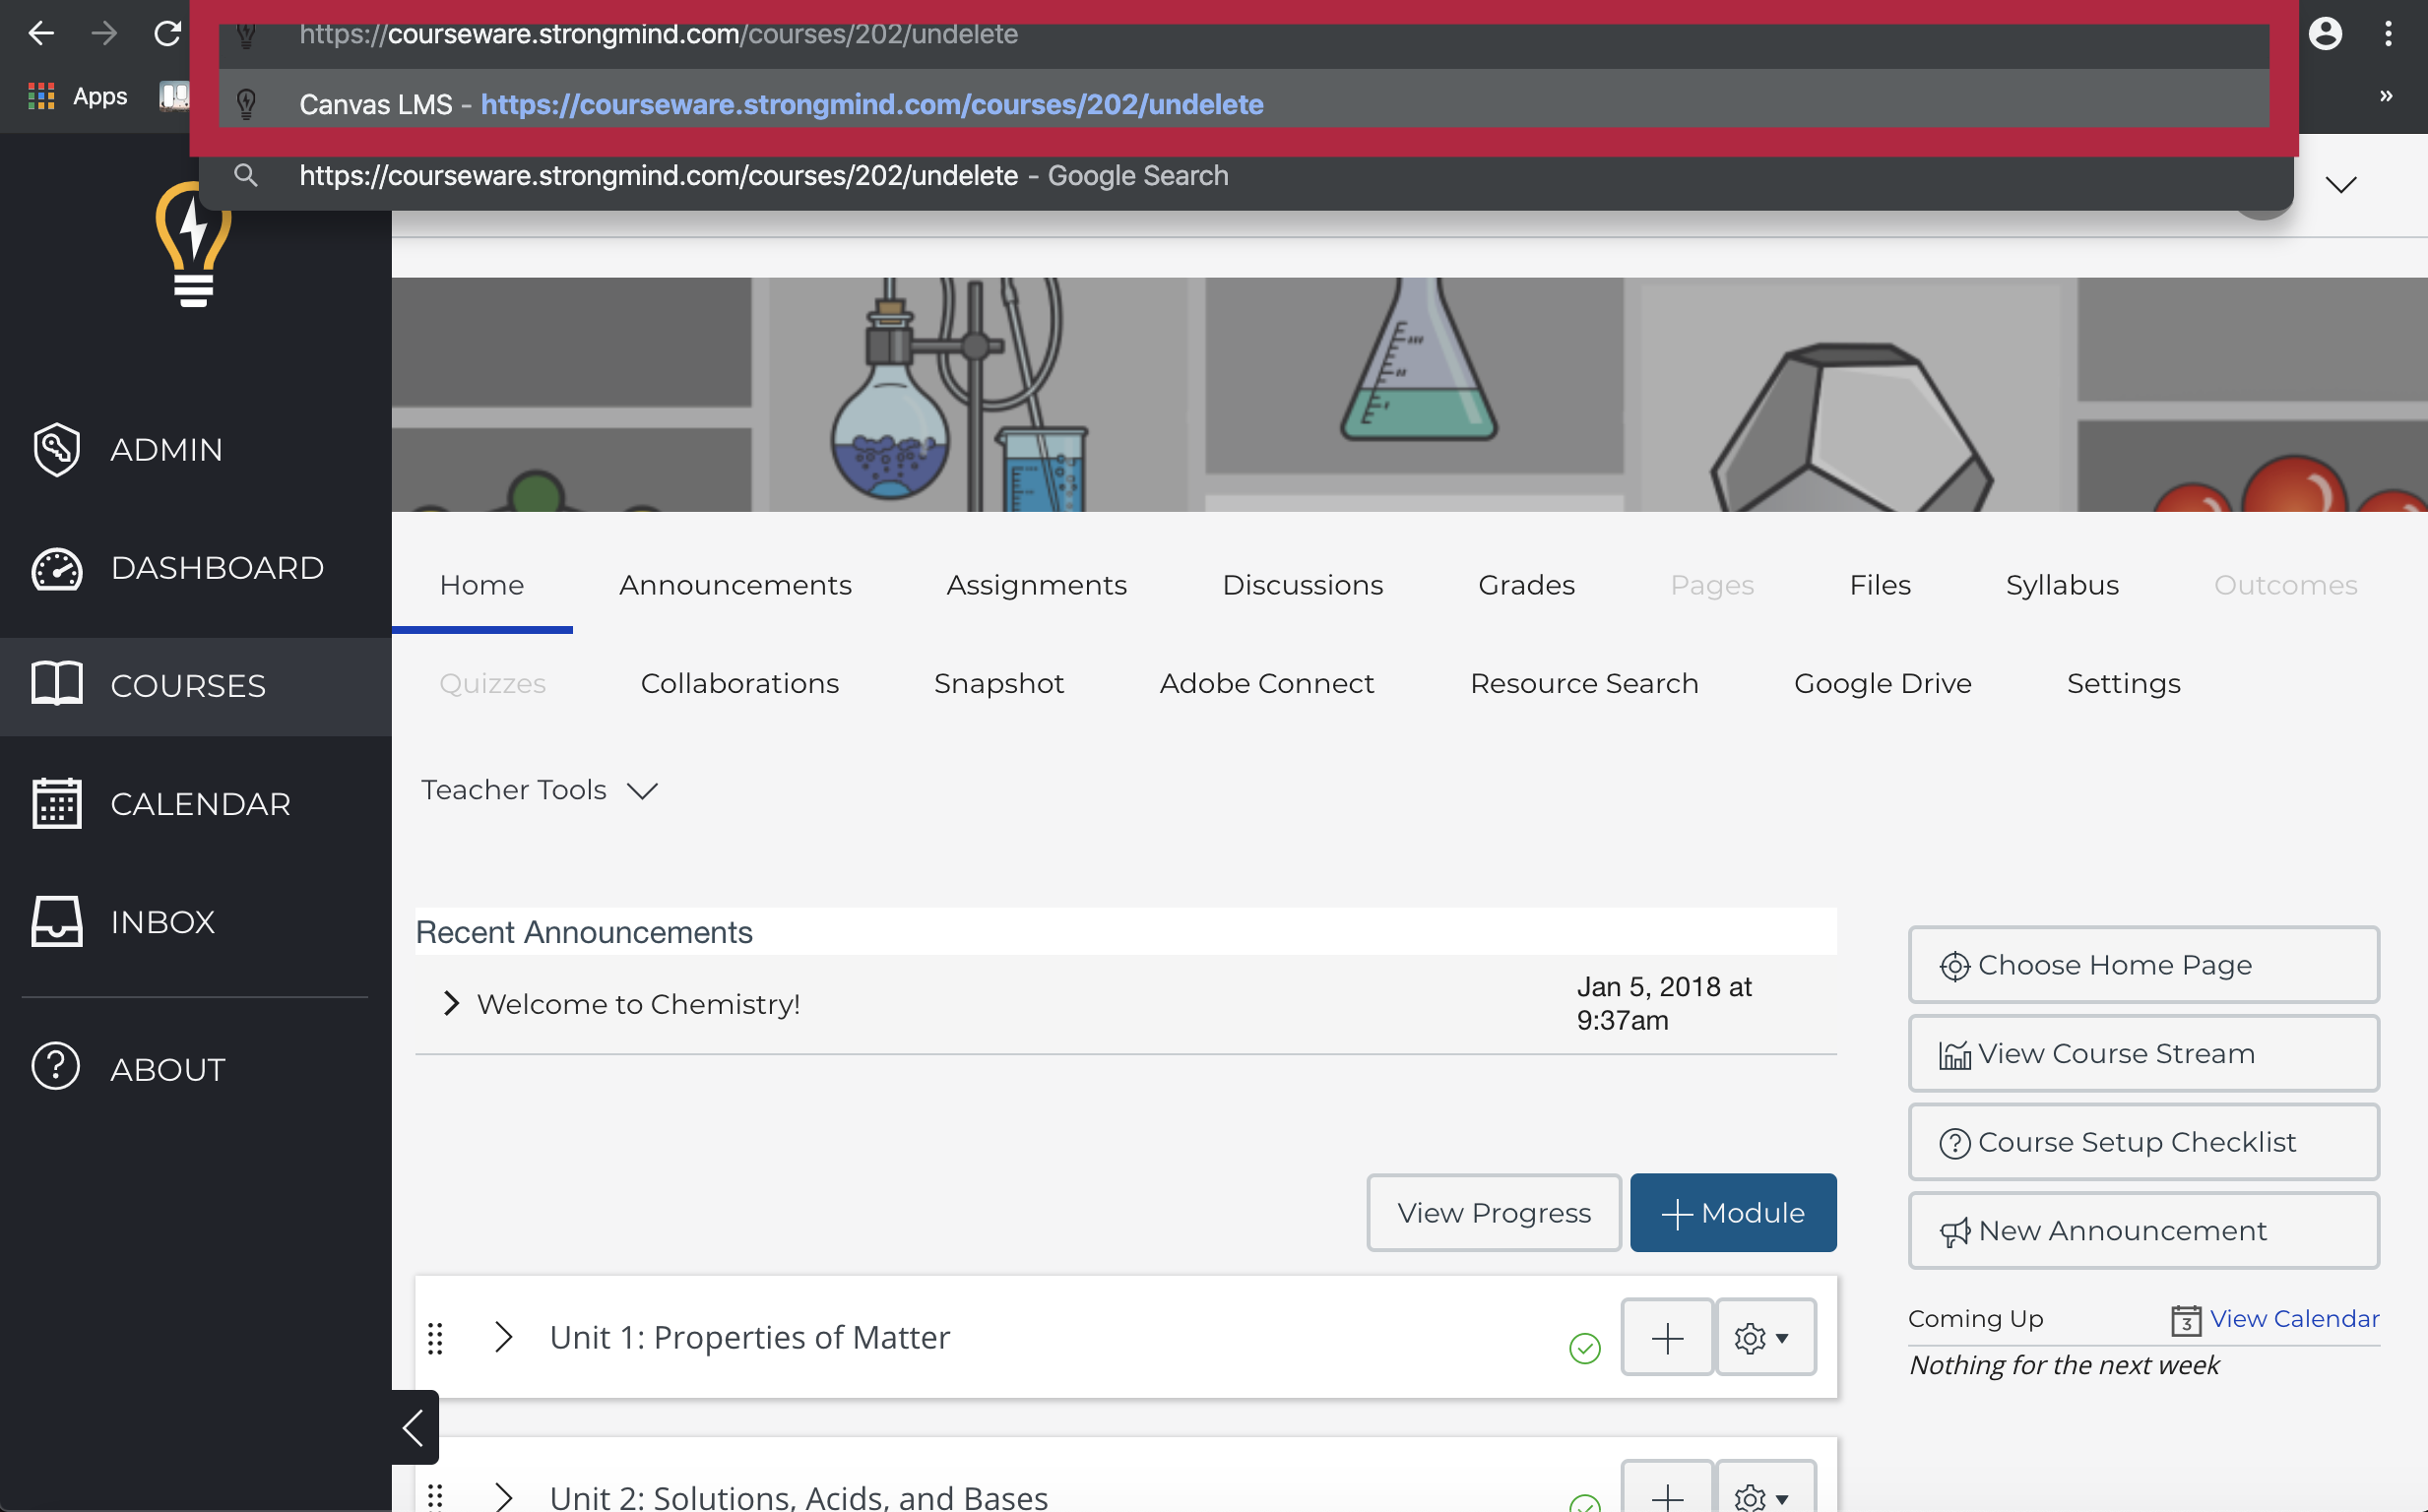Viewport: 2428px width, 1512px height.
Task: Open Dashboard from the sidebar
Action: click(x=196, y=568)
